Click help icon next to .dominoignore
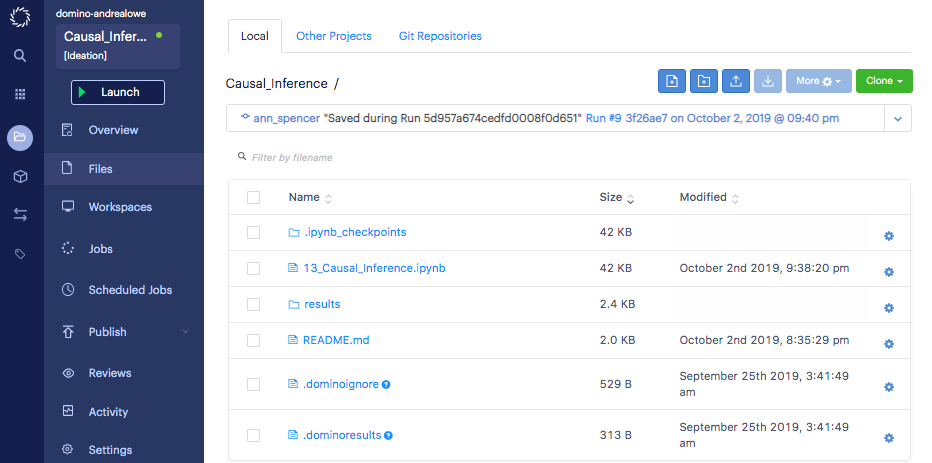The image size is (932, 463). click(x=387, y=384)
